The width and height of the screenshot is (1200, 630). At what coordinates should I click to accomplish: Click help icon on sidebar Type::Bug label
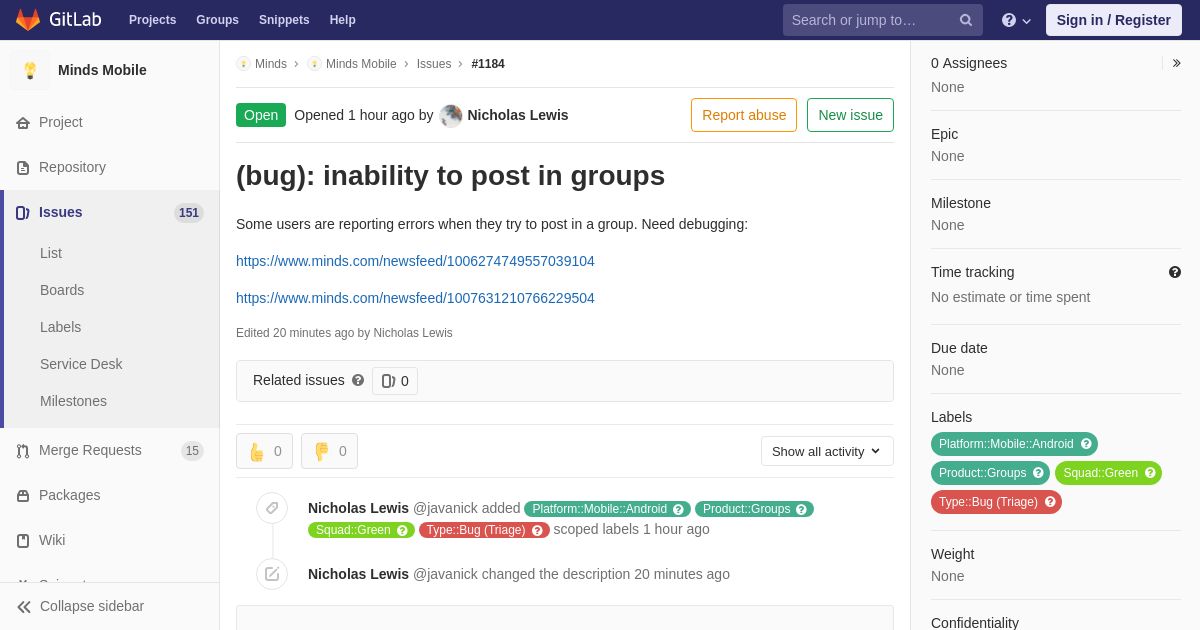click(x=1050, y=502)
